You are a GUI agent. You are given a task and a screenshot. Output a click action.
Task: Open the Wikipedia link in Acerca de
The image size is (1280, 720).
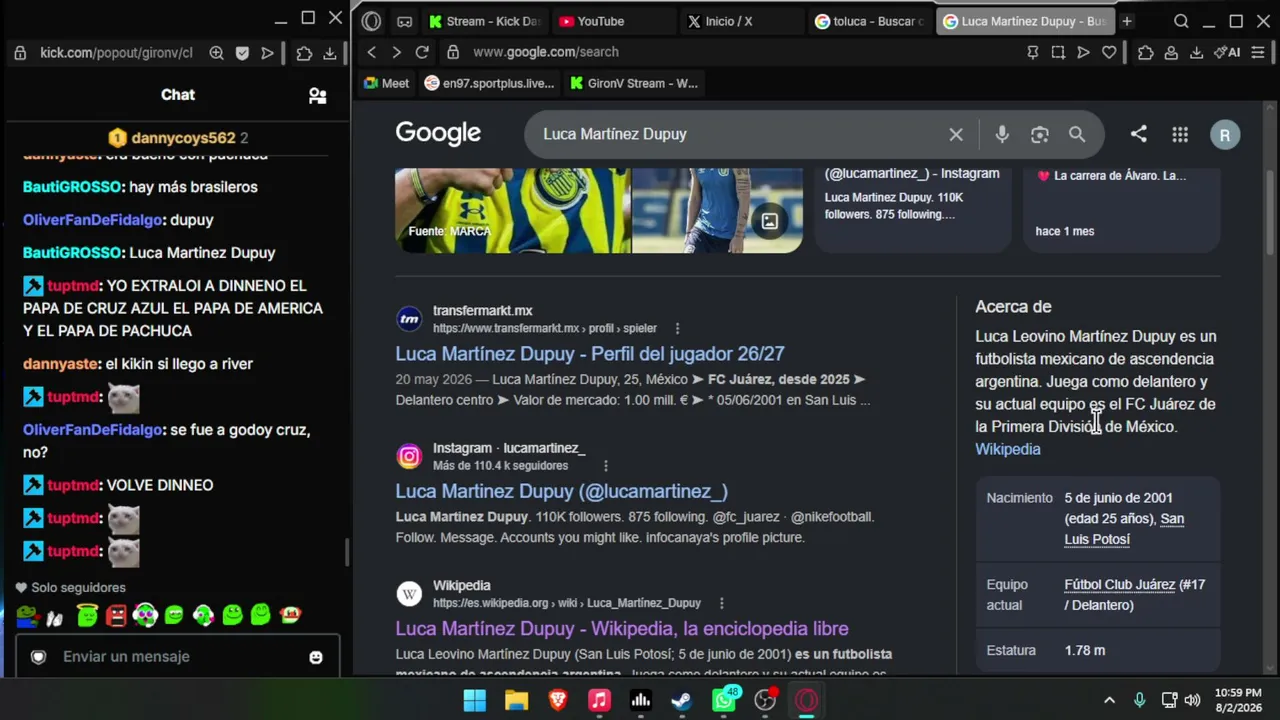click(x=1008, y=449)
